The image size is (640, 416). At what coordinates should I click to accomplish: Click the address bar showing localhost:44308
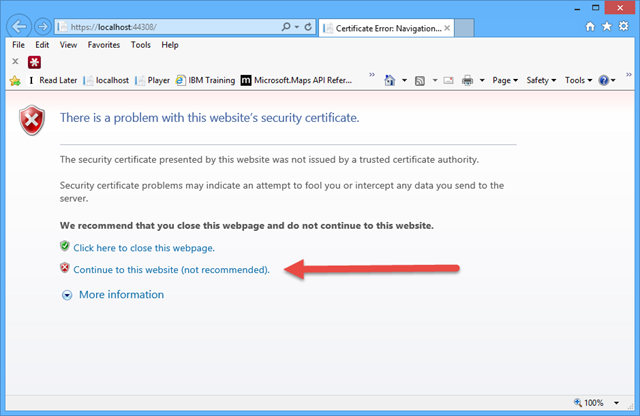pyautogui.click(x=160, y=26)
